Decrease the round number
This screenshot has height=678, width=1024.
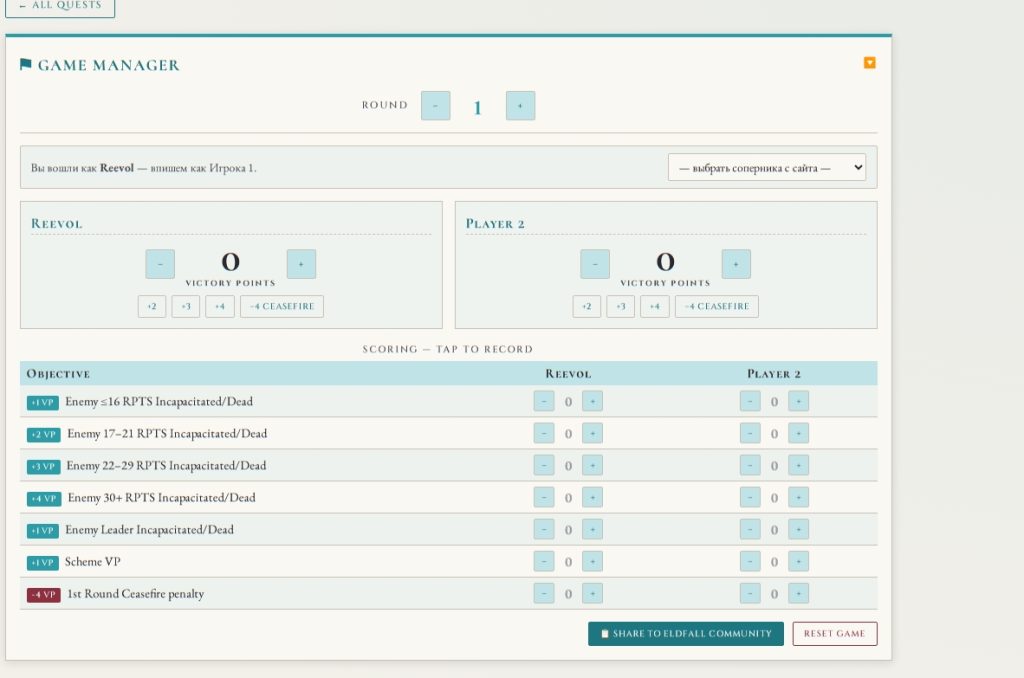click(x=436, y=105)
